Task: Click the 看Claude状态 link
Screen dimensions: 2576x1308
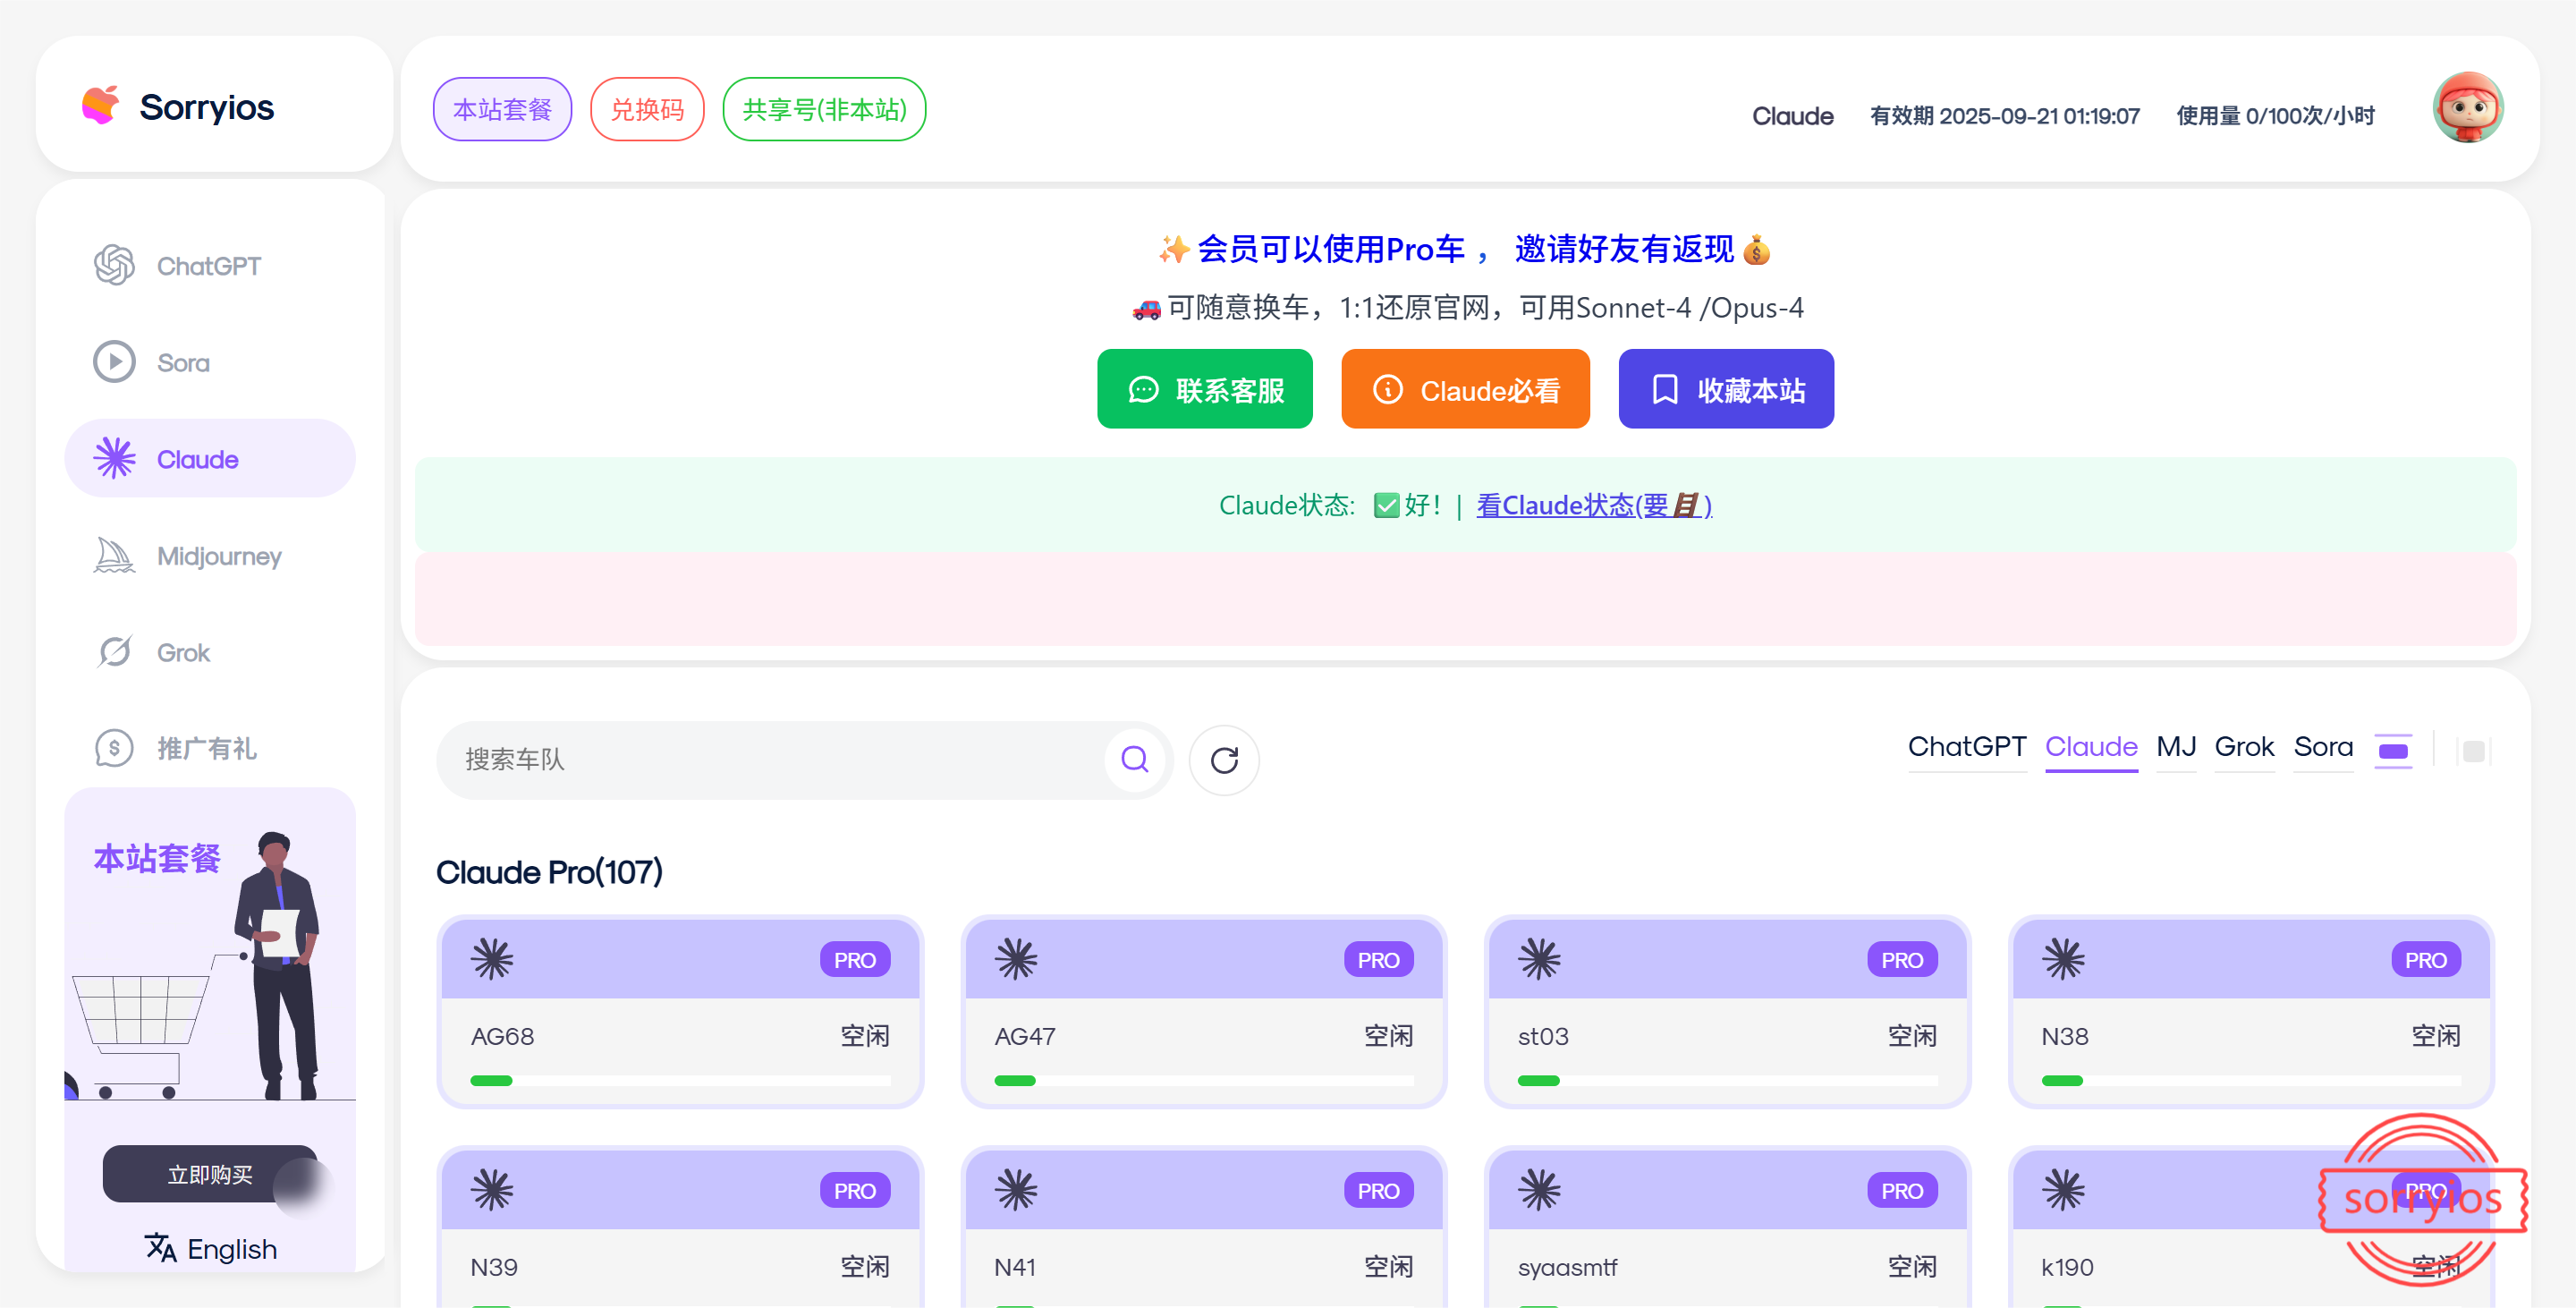Action: click(1594, 505)
